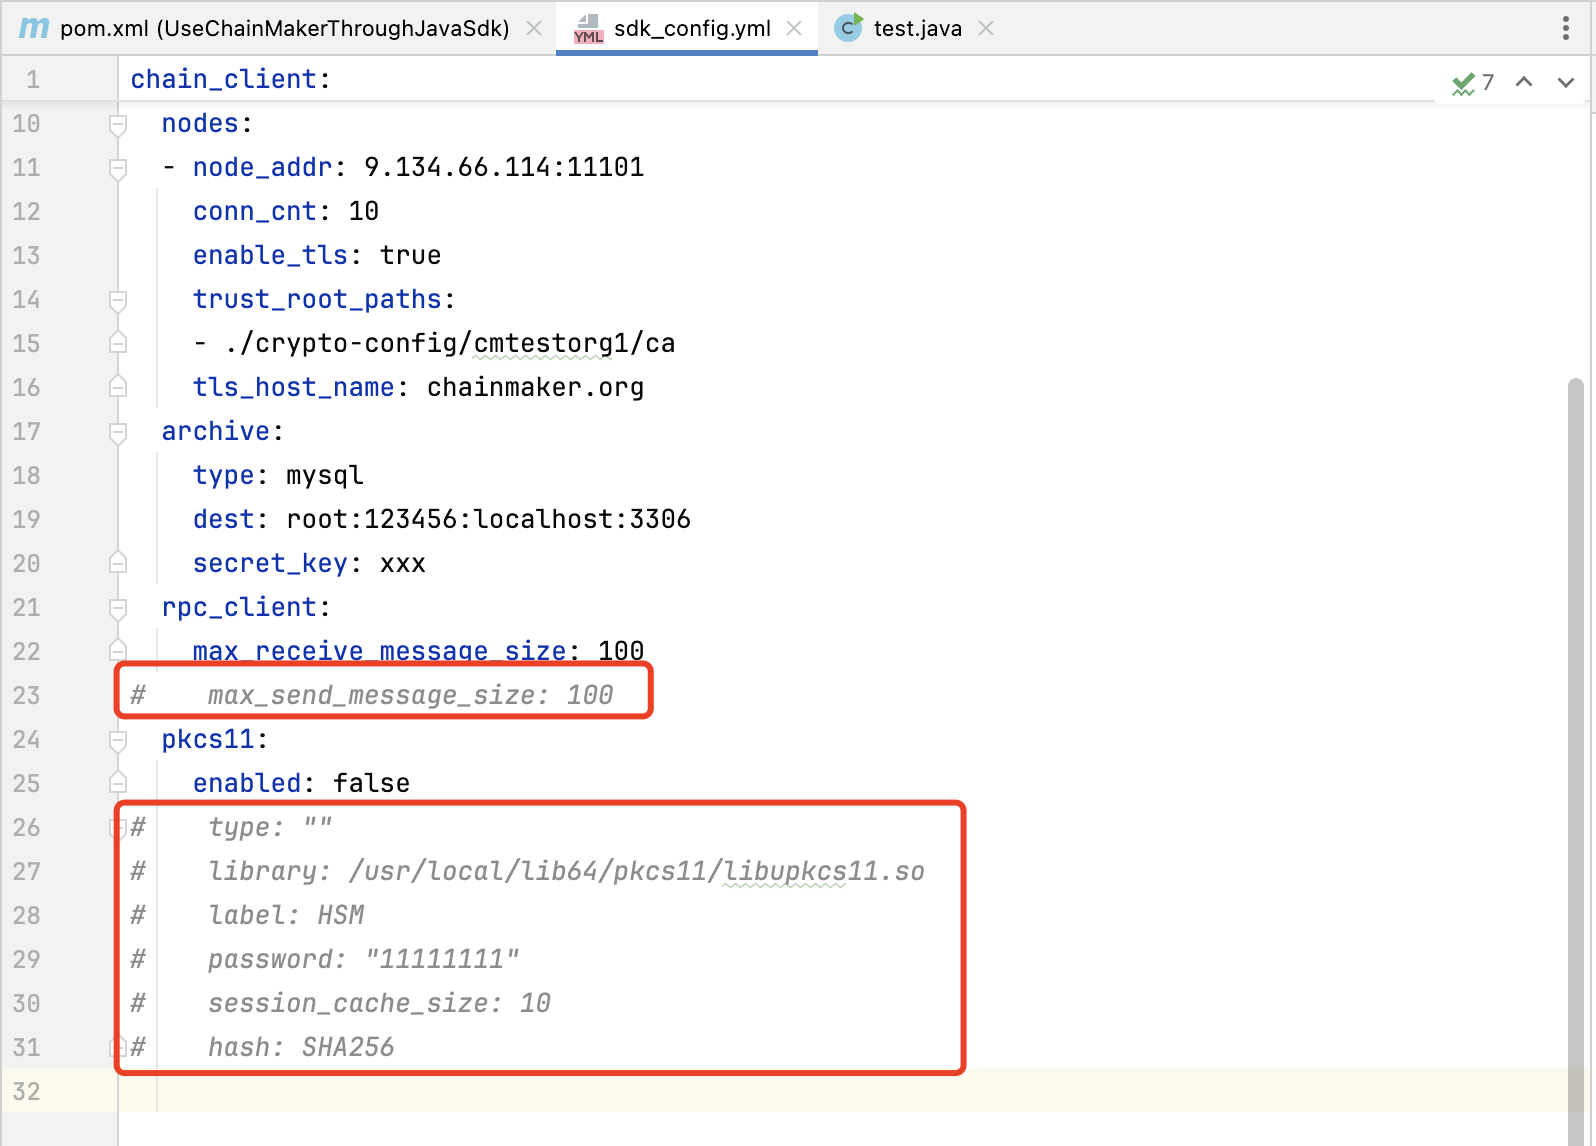This screenshot has width=1596, height=1146.
Task: Click the inspections checkmark widget showing 7
Action: tap(1472, 82)
